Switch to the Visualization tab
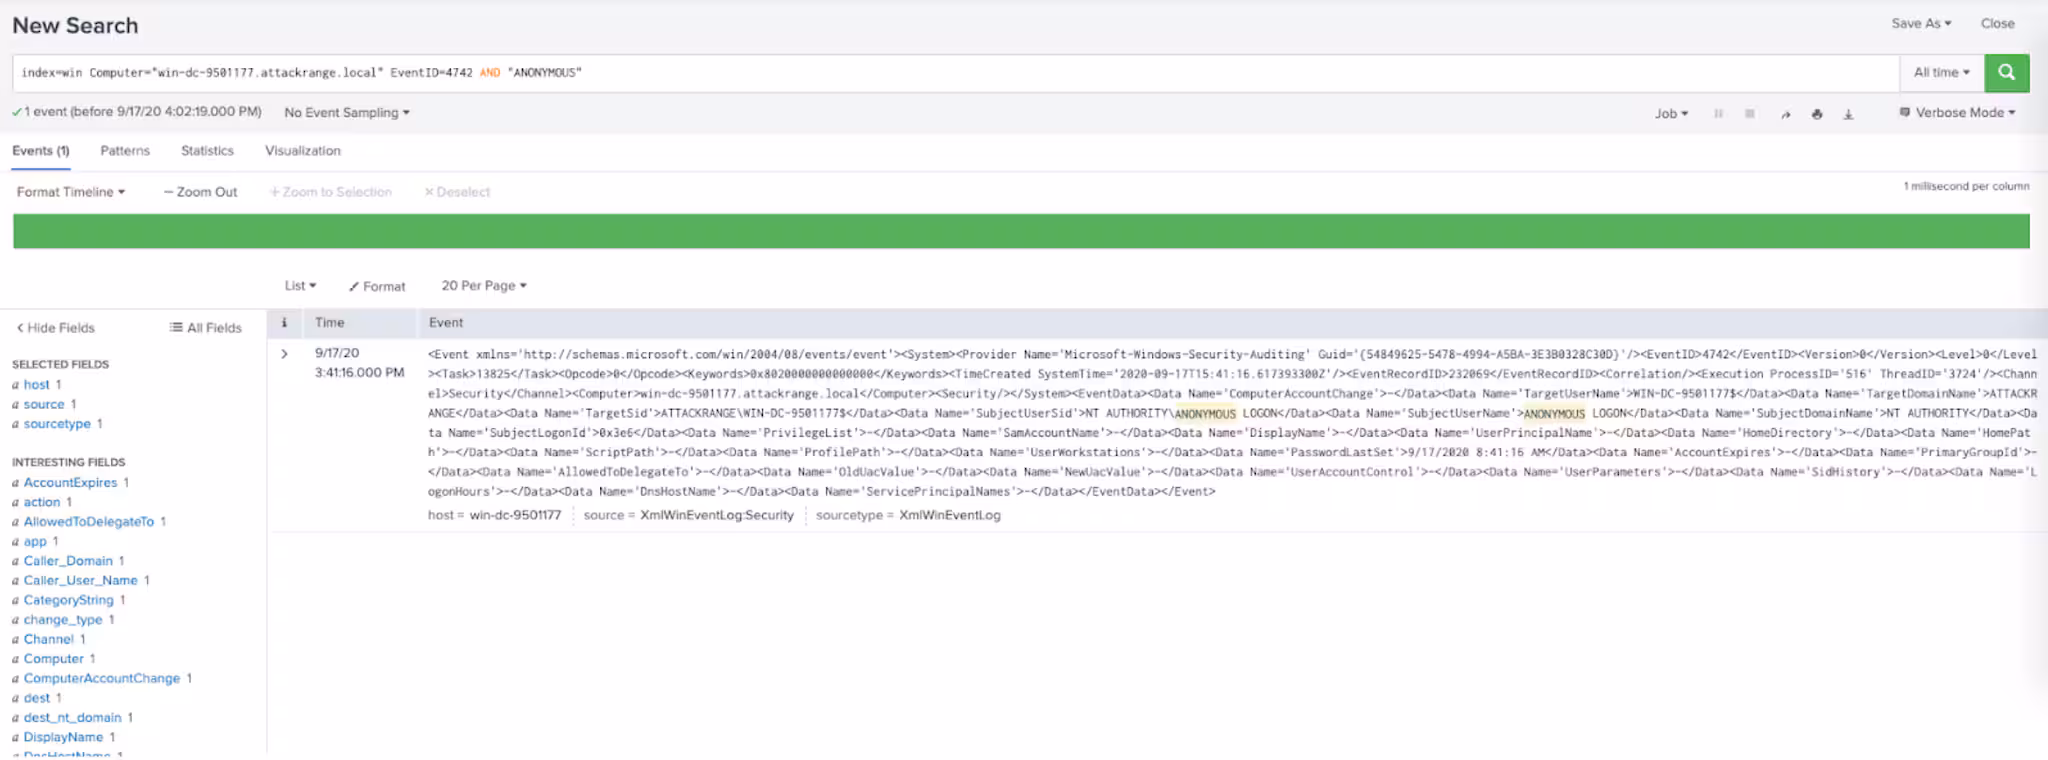The height and width of the screenshot is (760, 2048). [x=302, y=151]
